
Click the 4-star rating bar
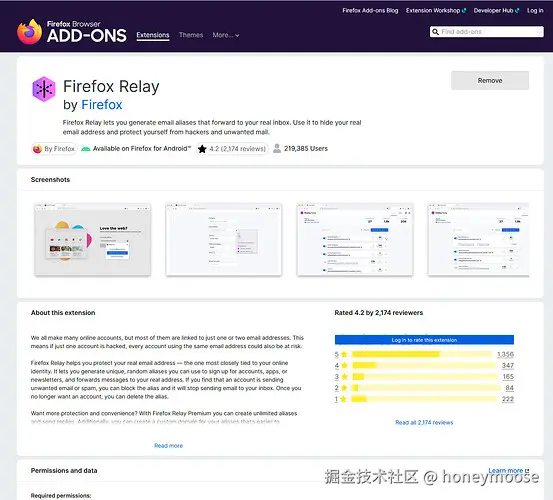coord(424,365)
